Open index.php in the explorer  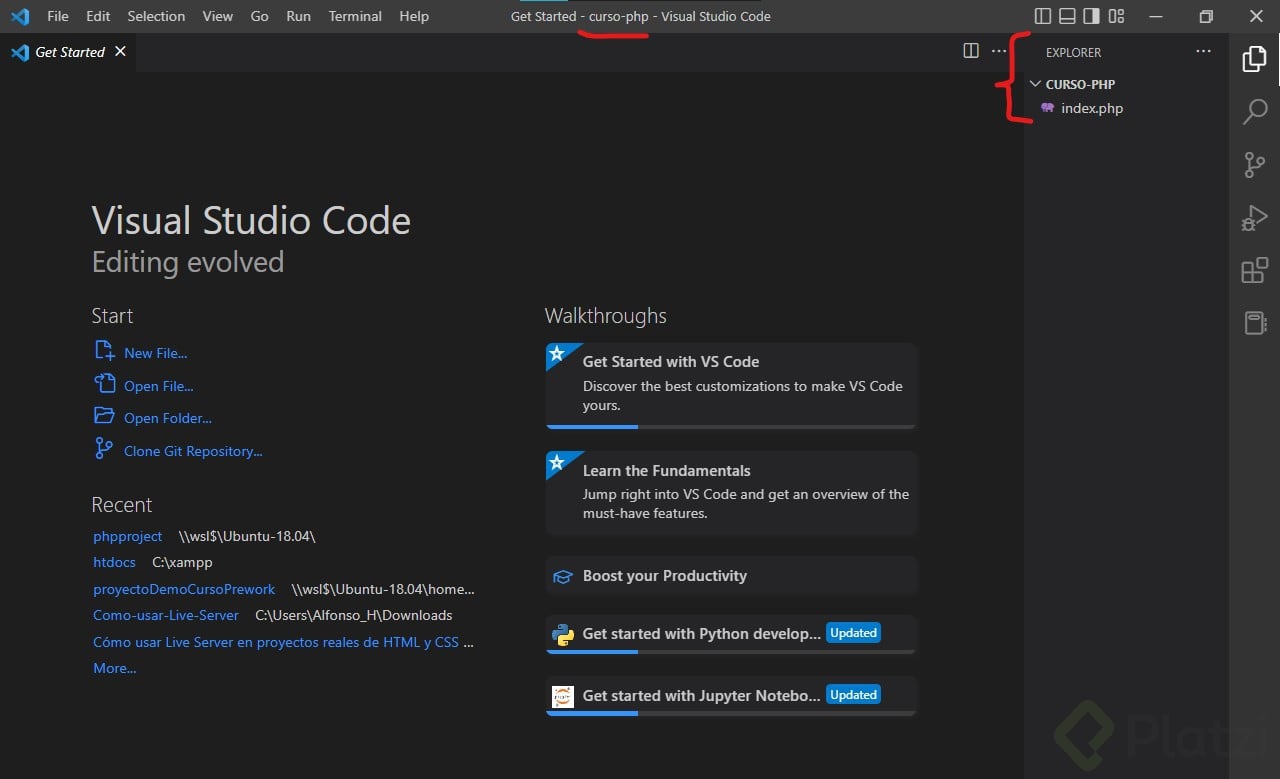click(1091, 108)
